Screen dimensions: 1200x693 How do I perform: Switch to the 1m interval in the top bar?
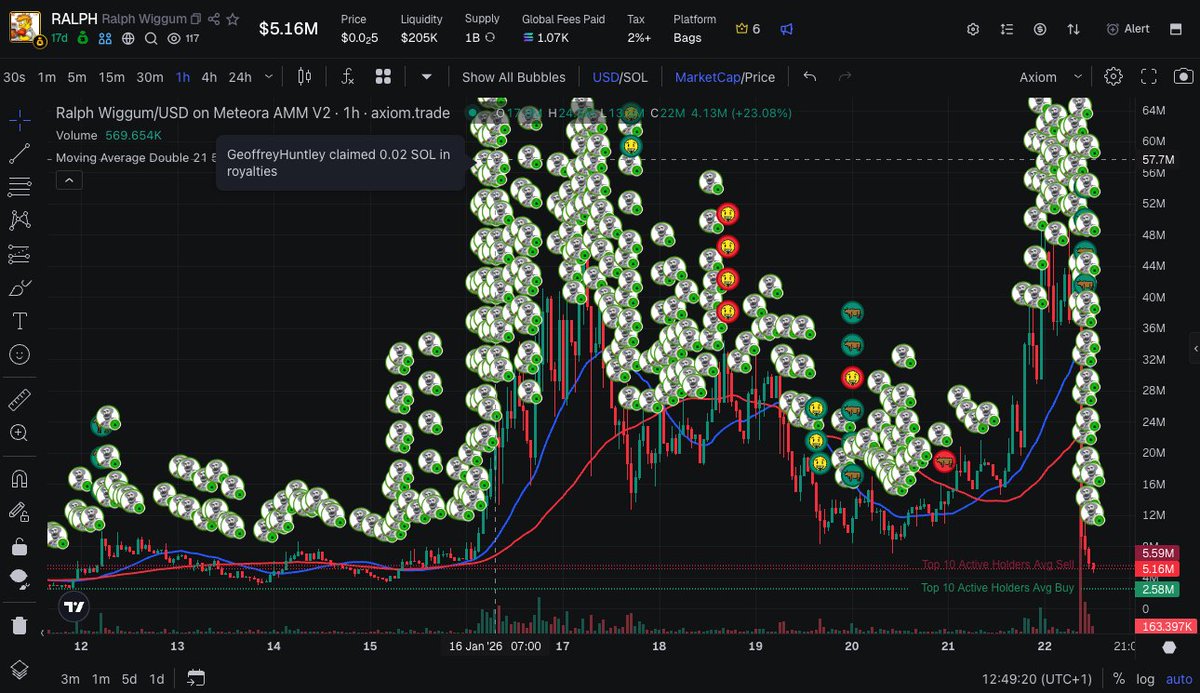coord(46,77)
